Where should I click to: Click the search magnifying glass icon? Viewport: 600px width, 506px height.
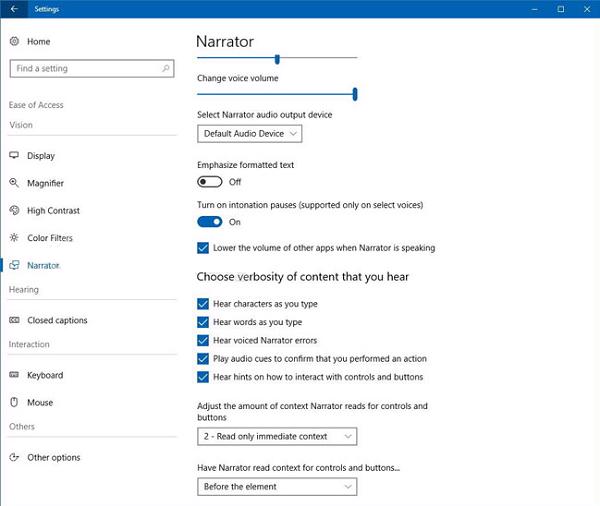tap(166, 69)
